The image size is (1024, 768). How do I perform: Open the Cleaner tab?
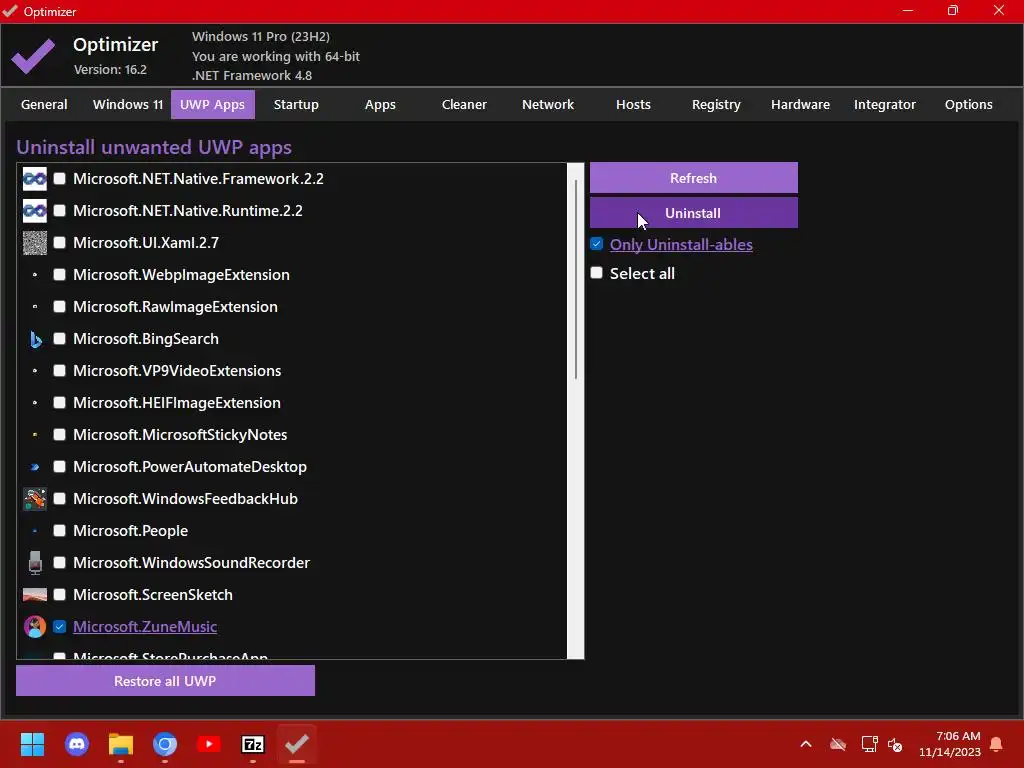tap(464, 104)
